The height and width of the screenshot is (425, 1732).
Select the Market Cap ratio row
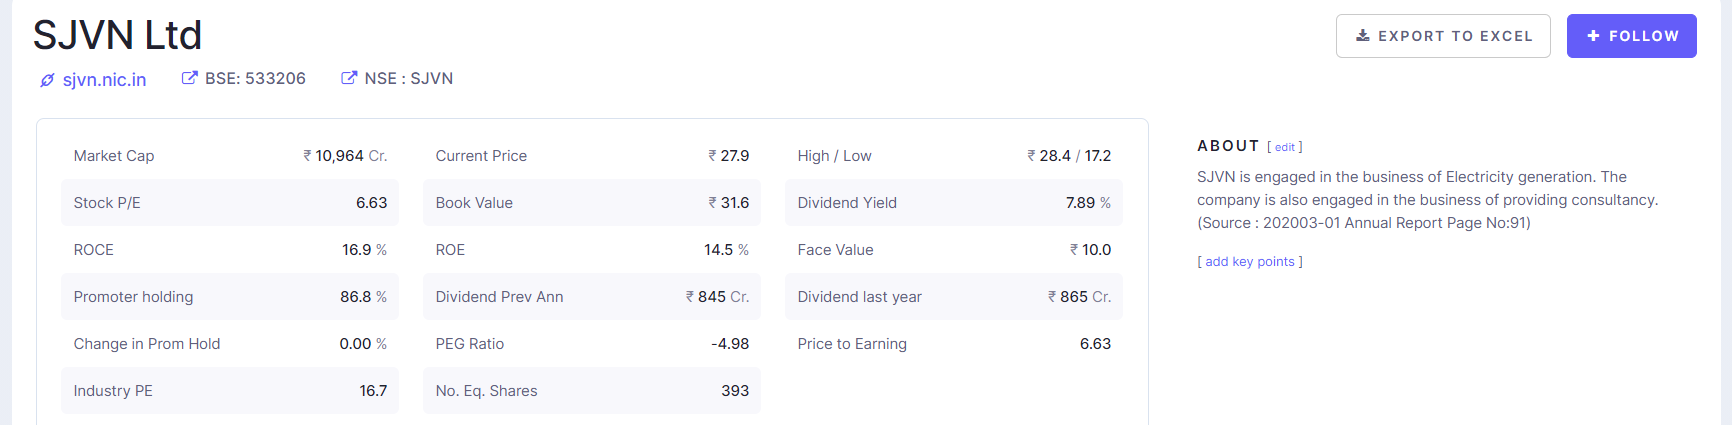coord(230,156)
